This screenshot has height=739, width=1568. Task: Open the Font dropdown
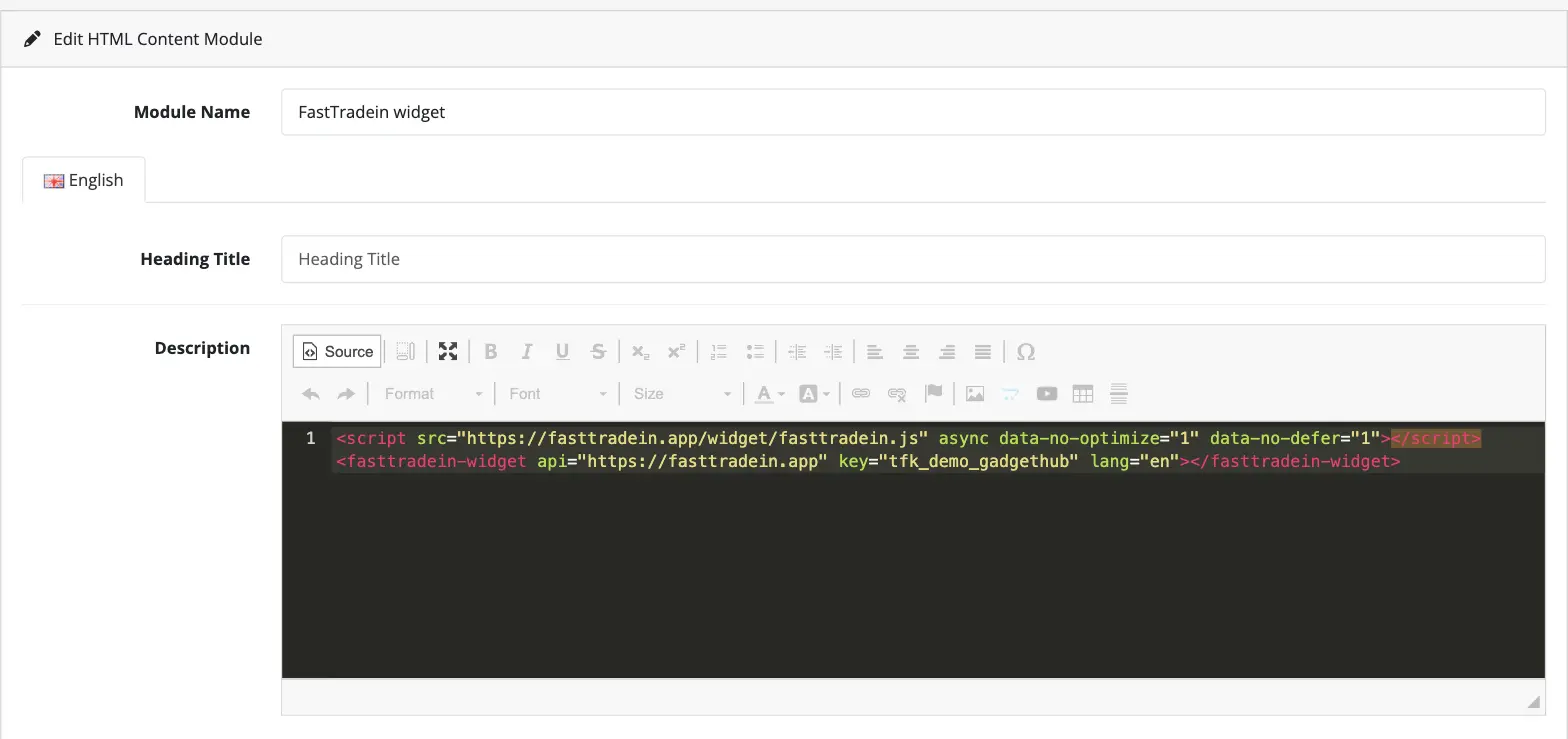(x=557, y=393)
